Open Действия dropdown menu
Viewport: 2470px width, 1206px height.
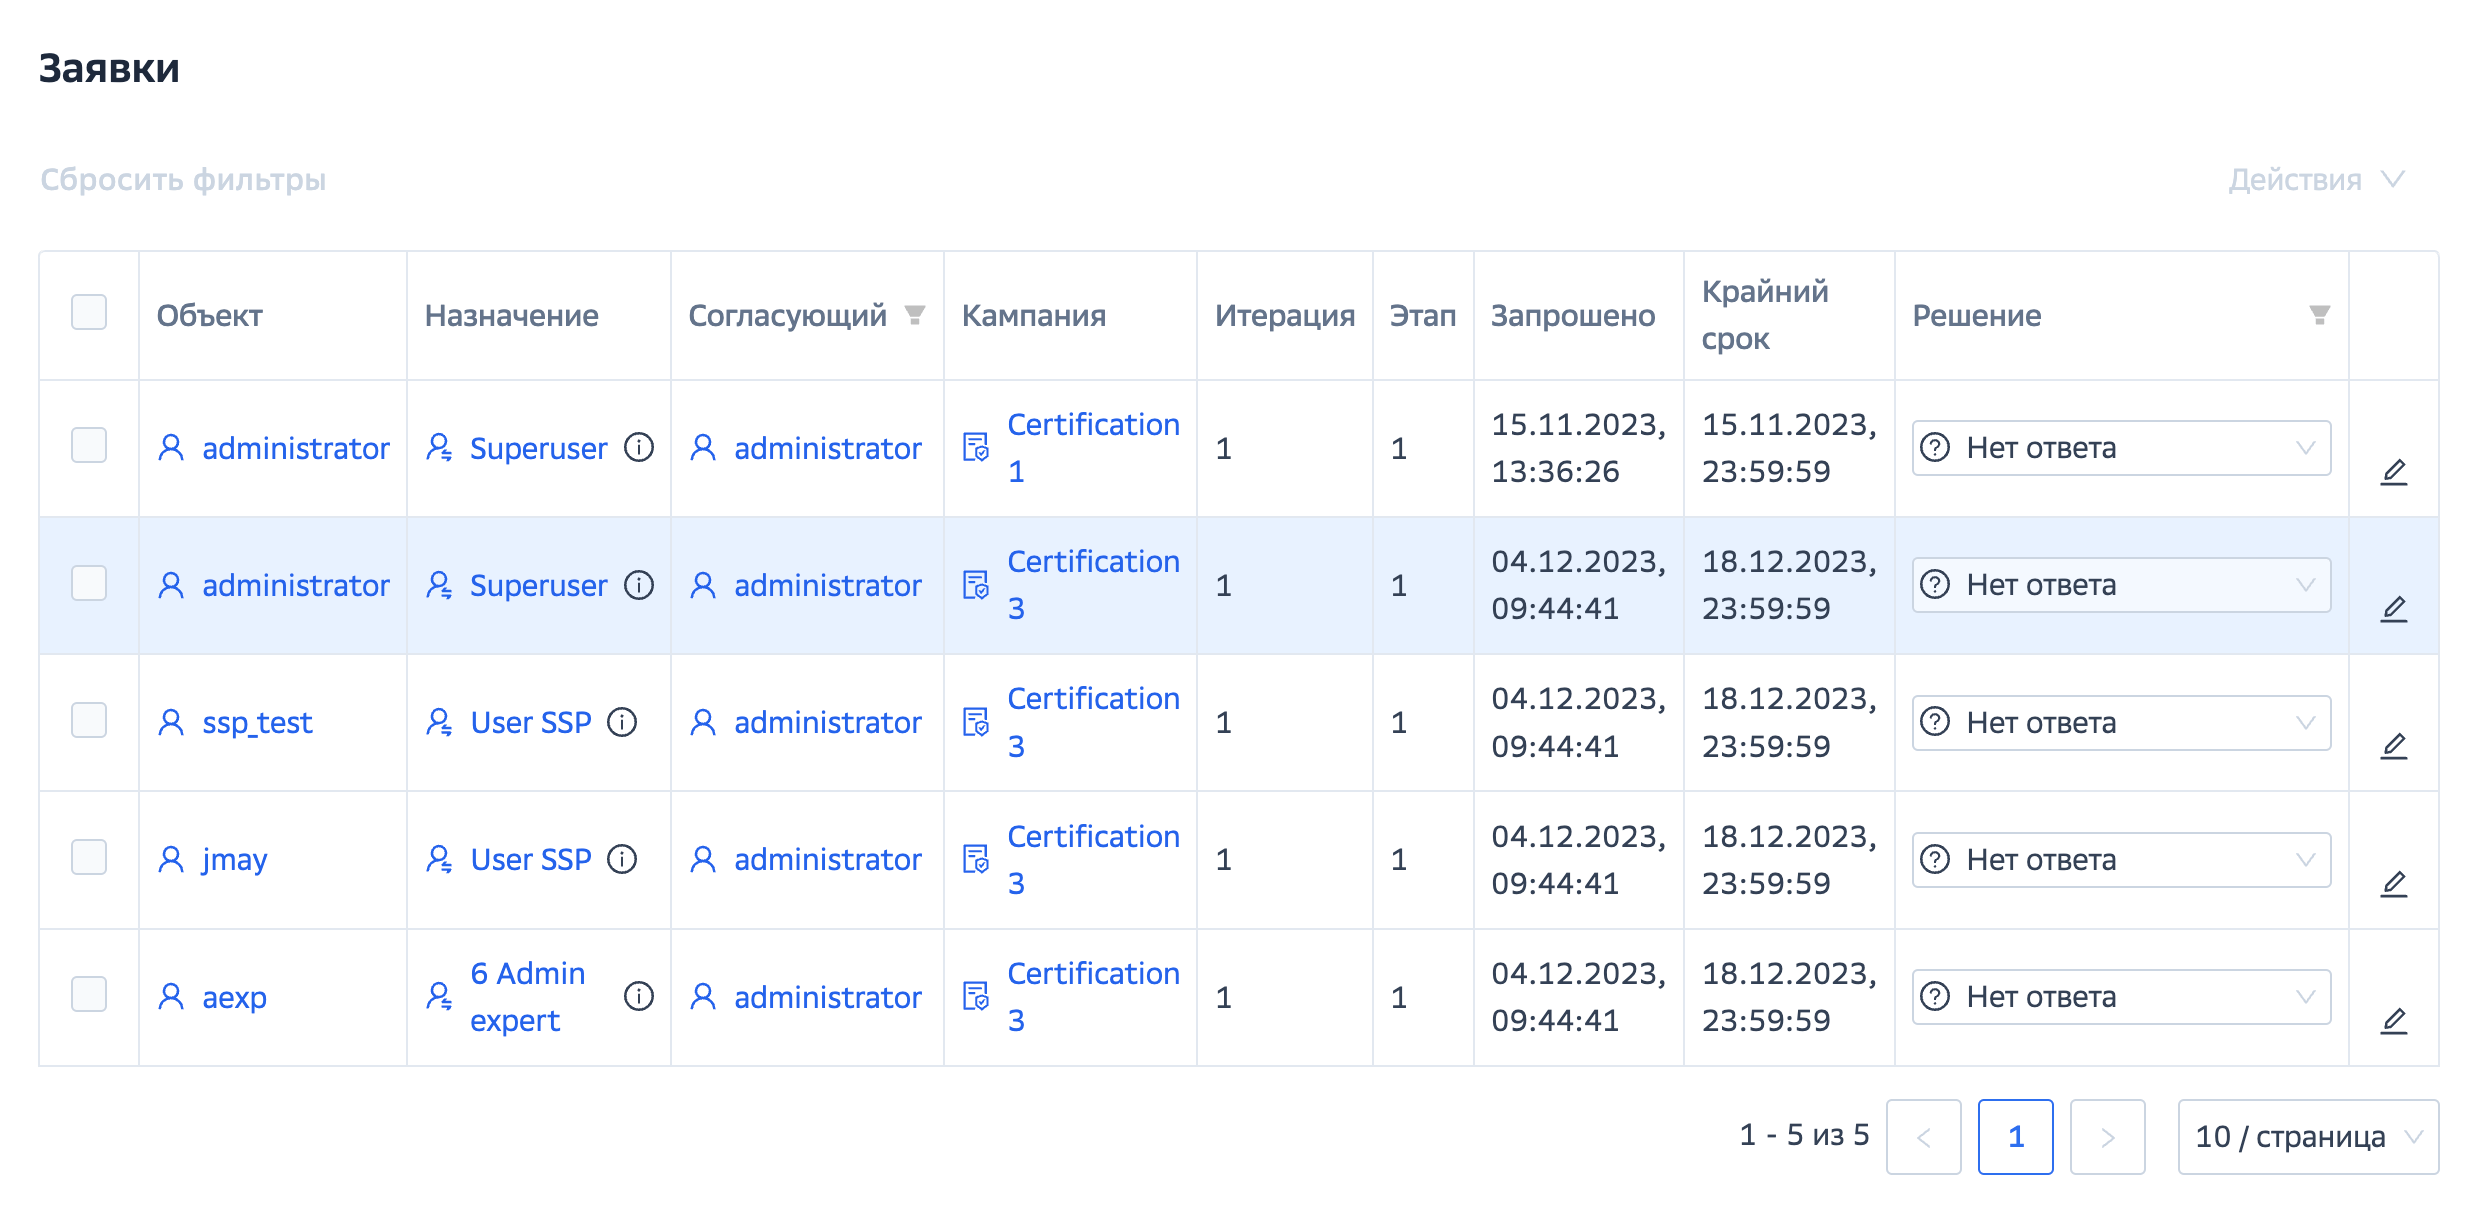click(x=2316, y=180)
